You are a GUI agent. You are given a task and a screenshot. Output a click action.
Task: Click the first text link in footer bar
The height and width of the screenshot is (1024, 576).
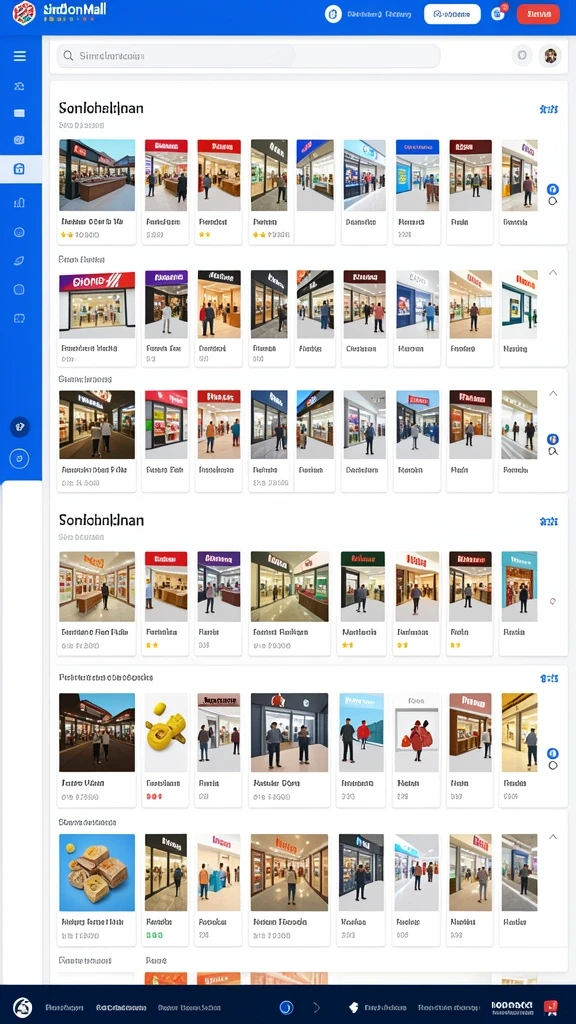[64, 1008]
